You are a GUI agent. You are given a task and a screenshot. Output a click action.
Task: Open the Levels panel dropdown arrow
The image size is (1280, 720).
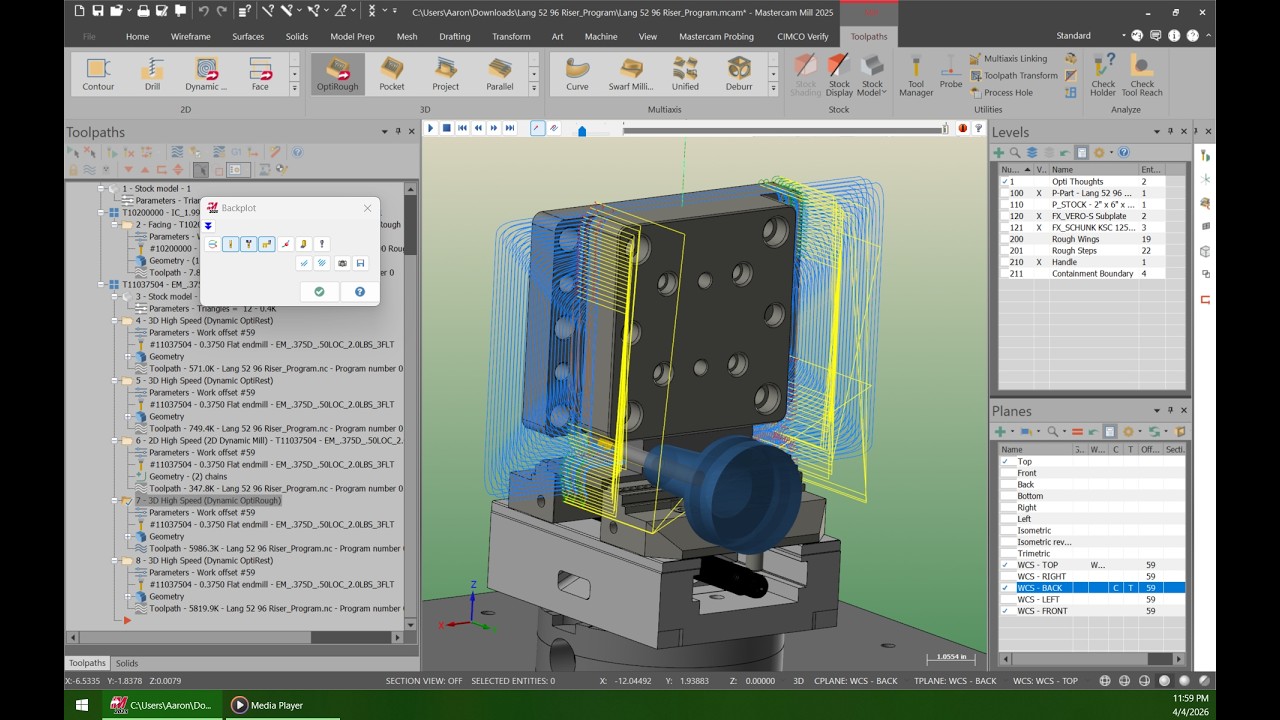(1158, 132)
